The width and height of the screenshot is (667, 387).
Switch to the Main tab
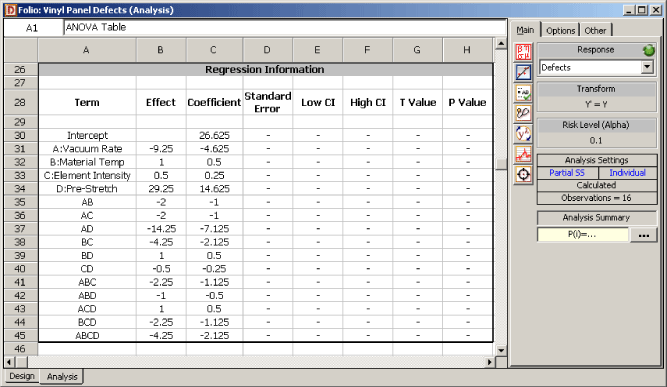[x=525, y=30]
